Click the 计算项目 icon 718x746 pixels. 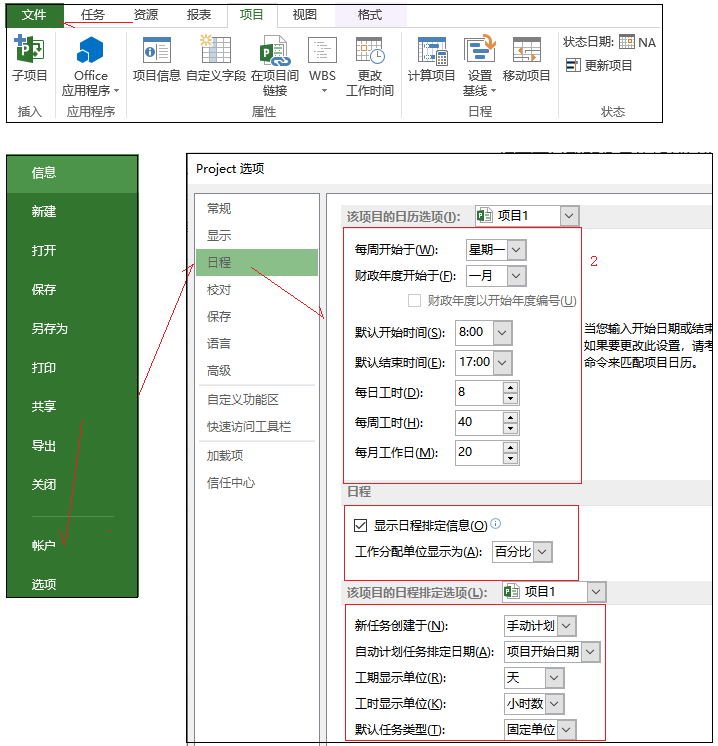coord(432,50)
